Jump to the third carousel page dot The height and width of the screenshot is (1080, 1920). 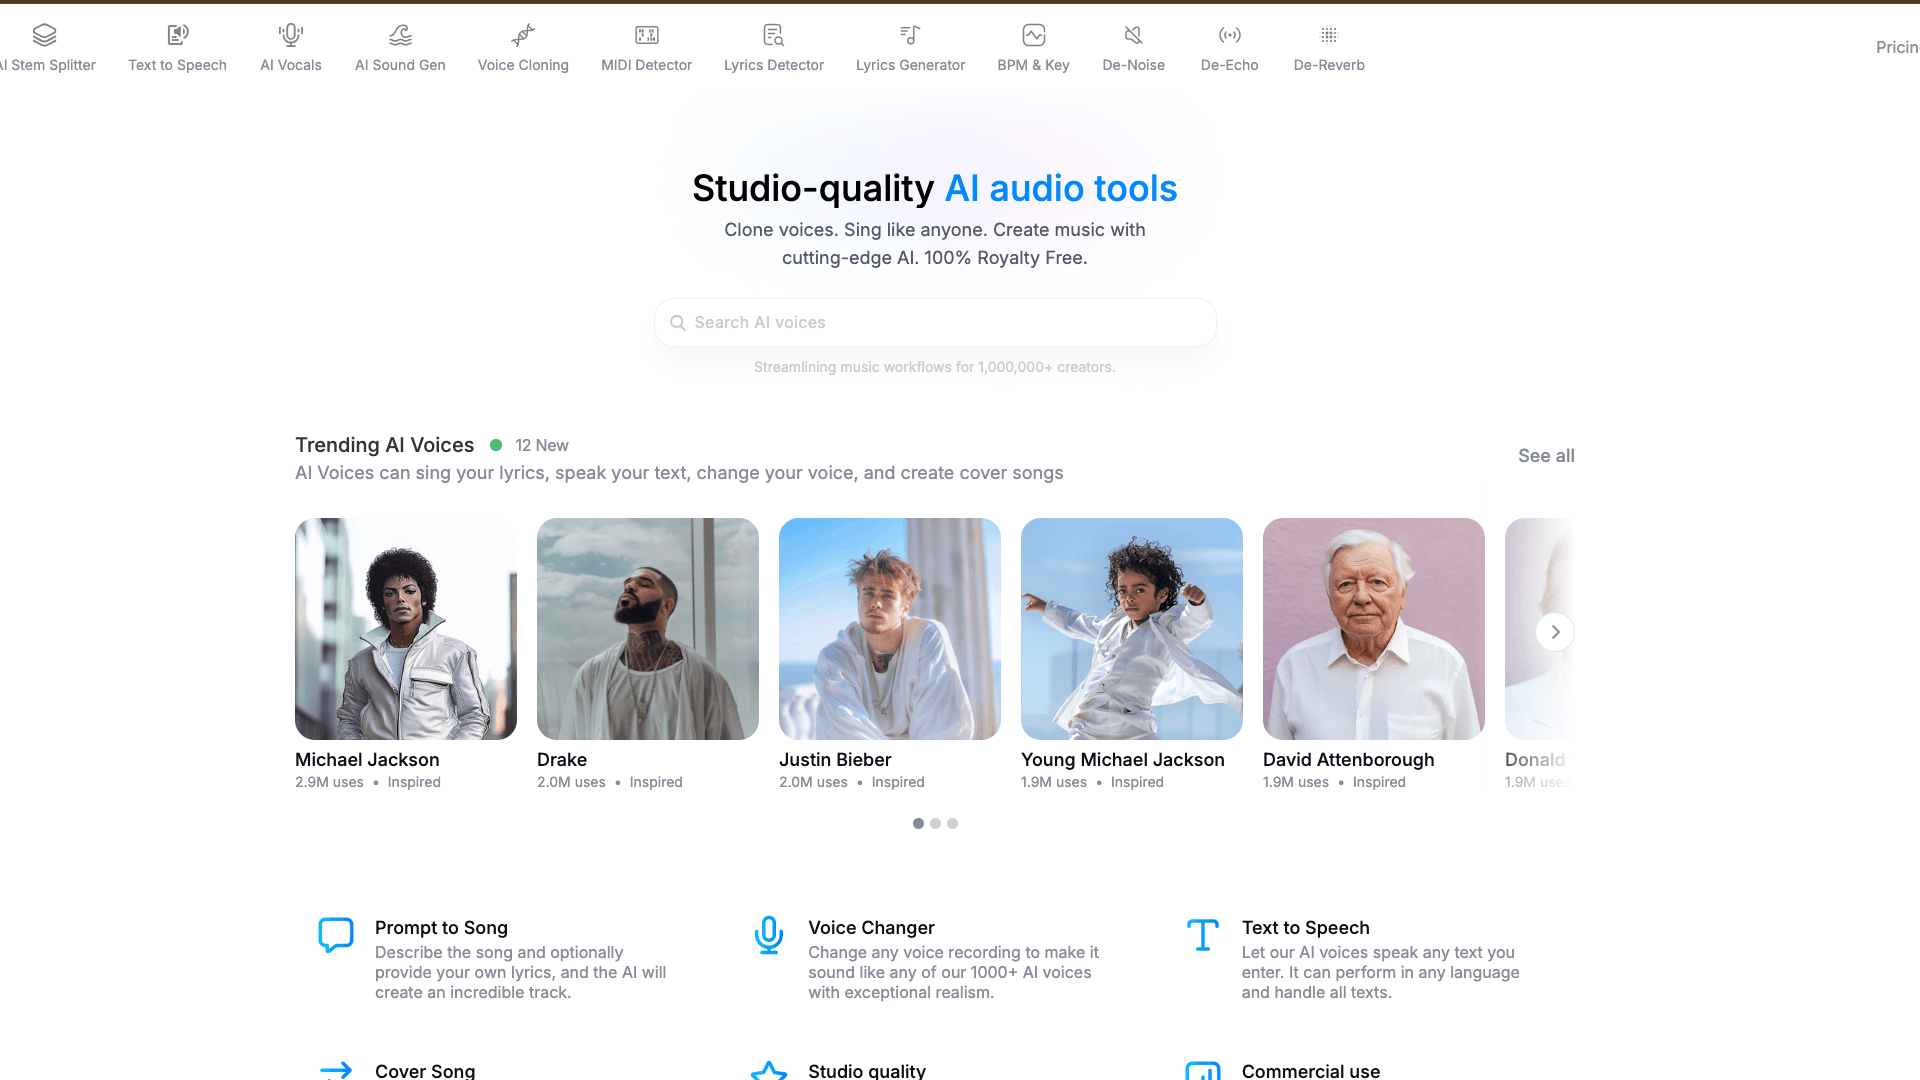(x=952, y=824)
